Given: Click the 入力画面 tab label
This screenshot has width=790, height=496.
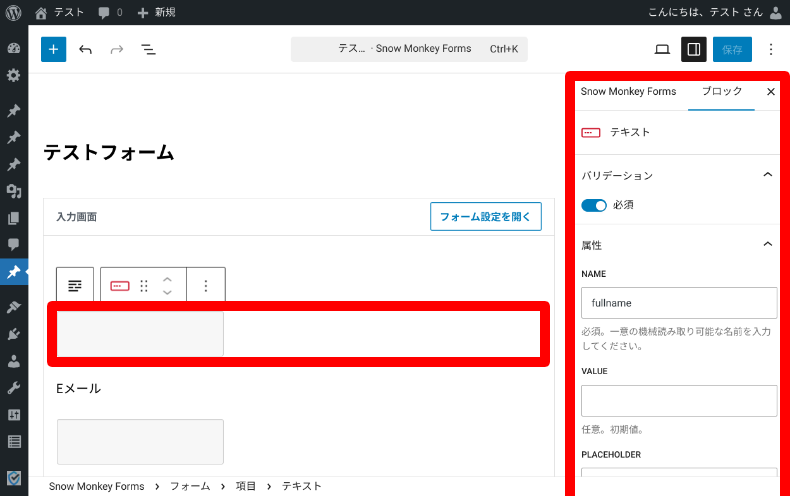Looking at the screenshot, I should 76,217.
